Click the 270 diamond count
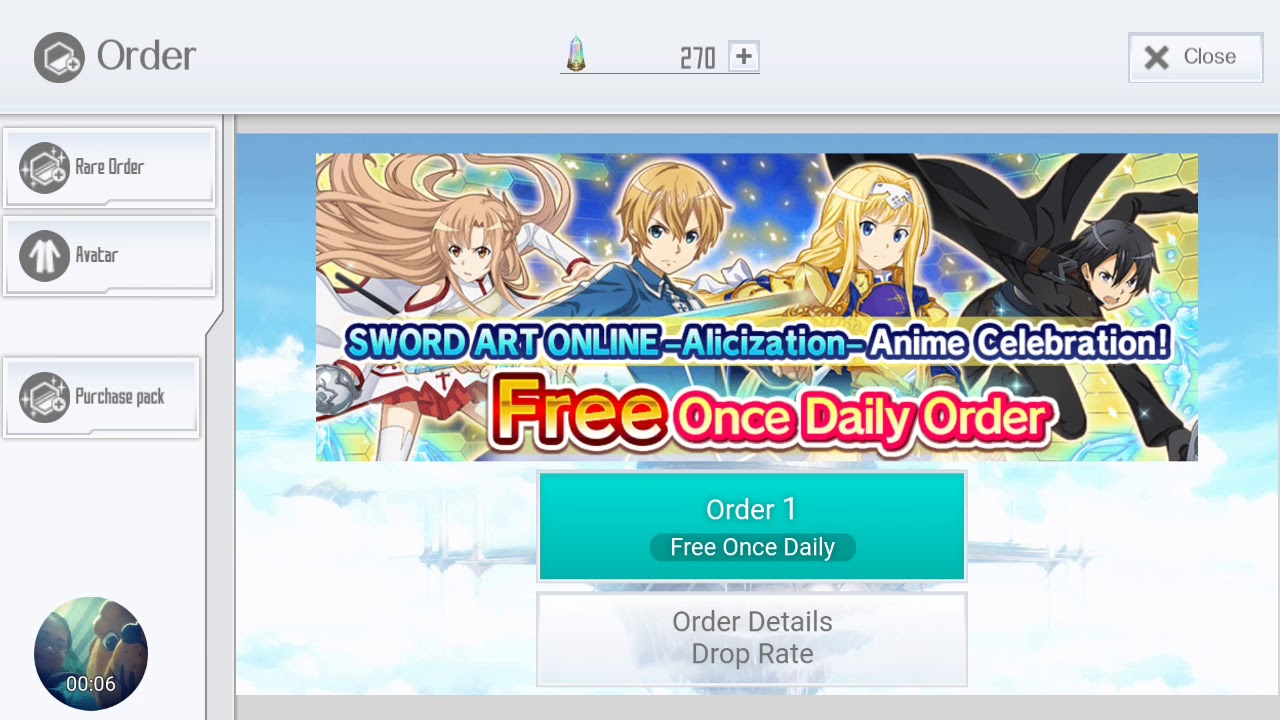This screenshot has width=1280, height=720. (697, 58)
